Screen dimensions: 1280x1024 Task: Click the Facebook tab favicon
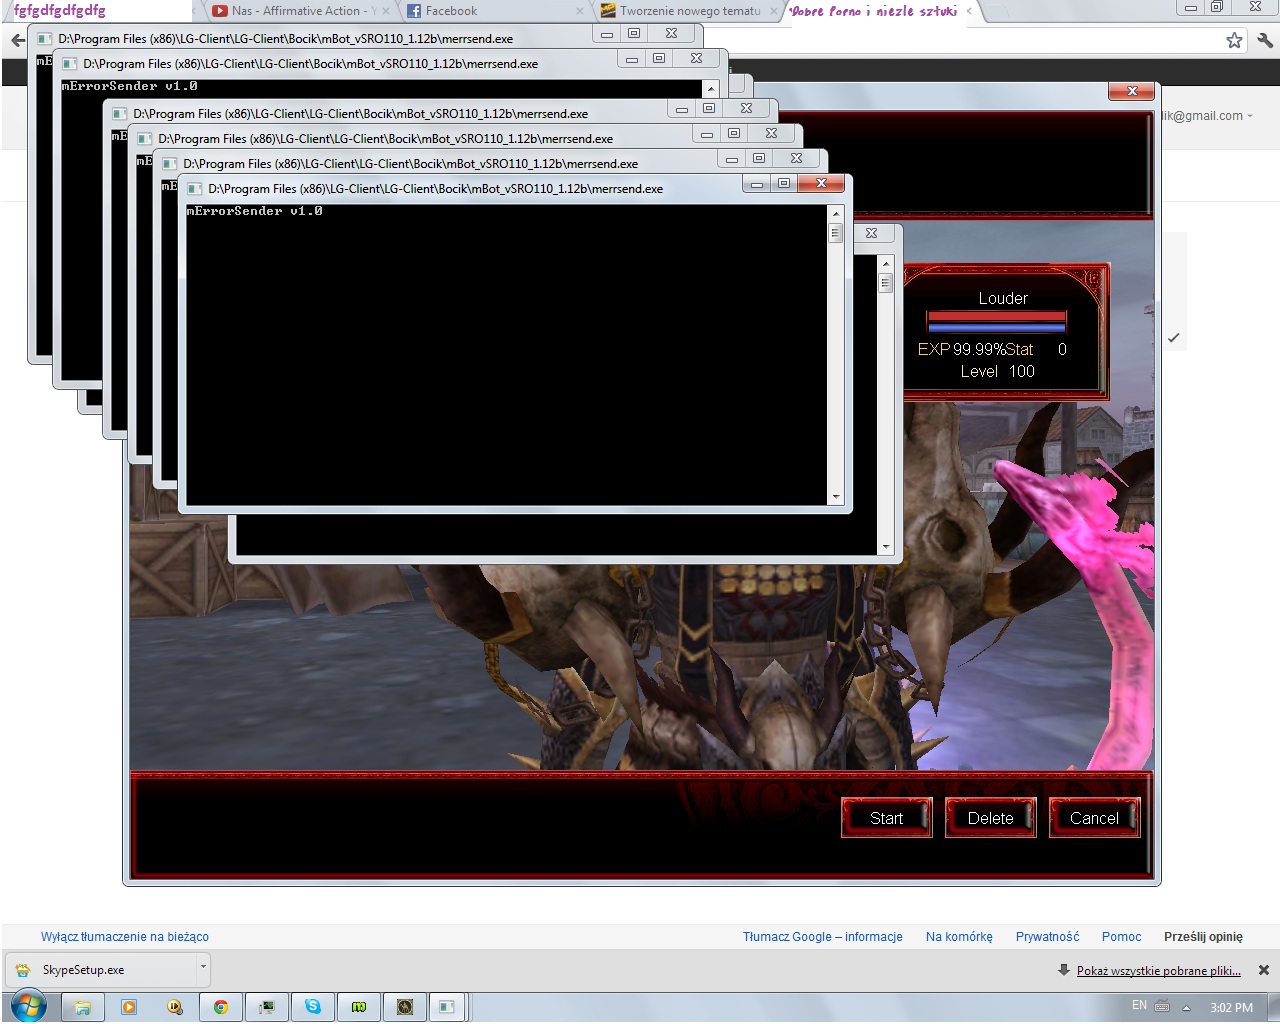(x=414, y=11)
